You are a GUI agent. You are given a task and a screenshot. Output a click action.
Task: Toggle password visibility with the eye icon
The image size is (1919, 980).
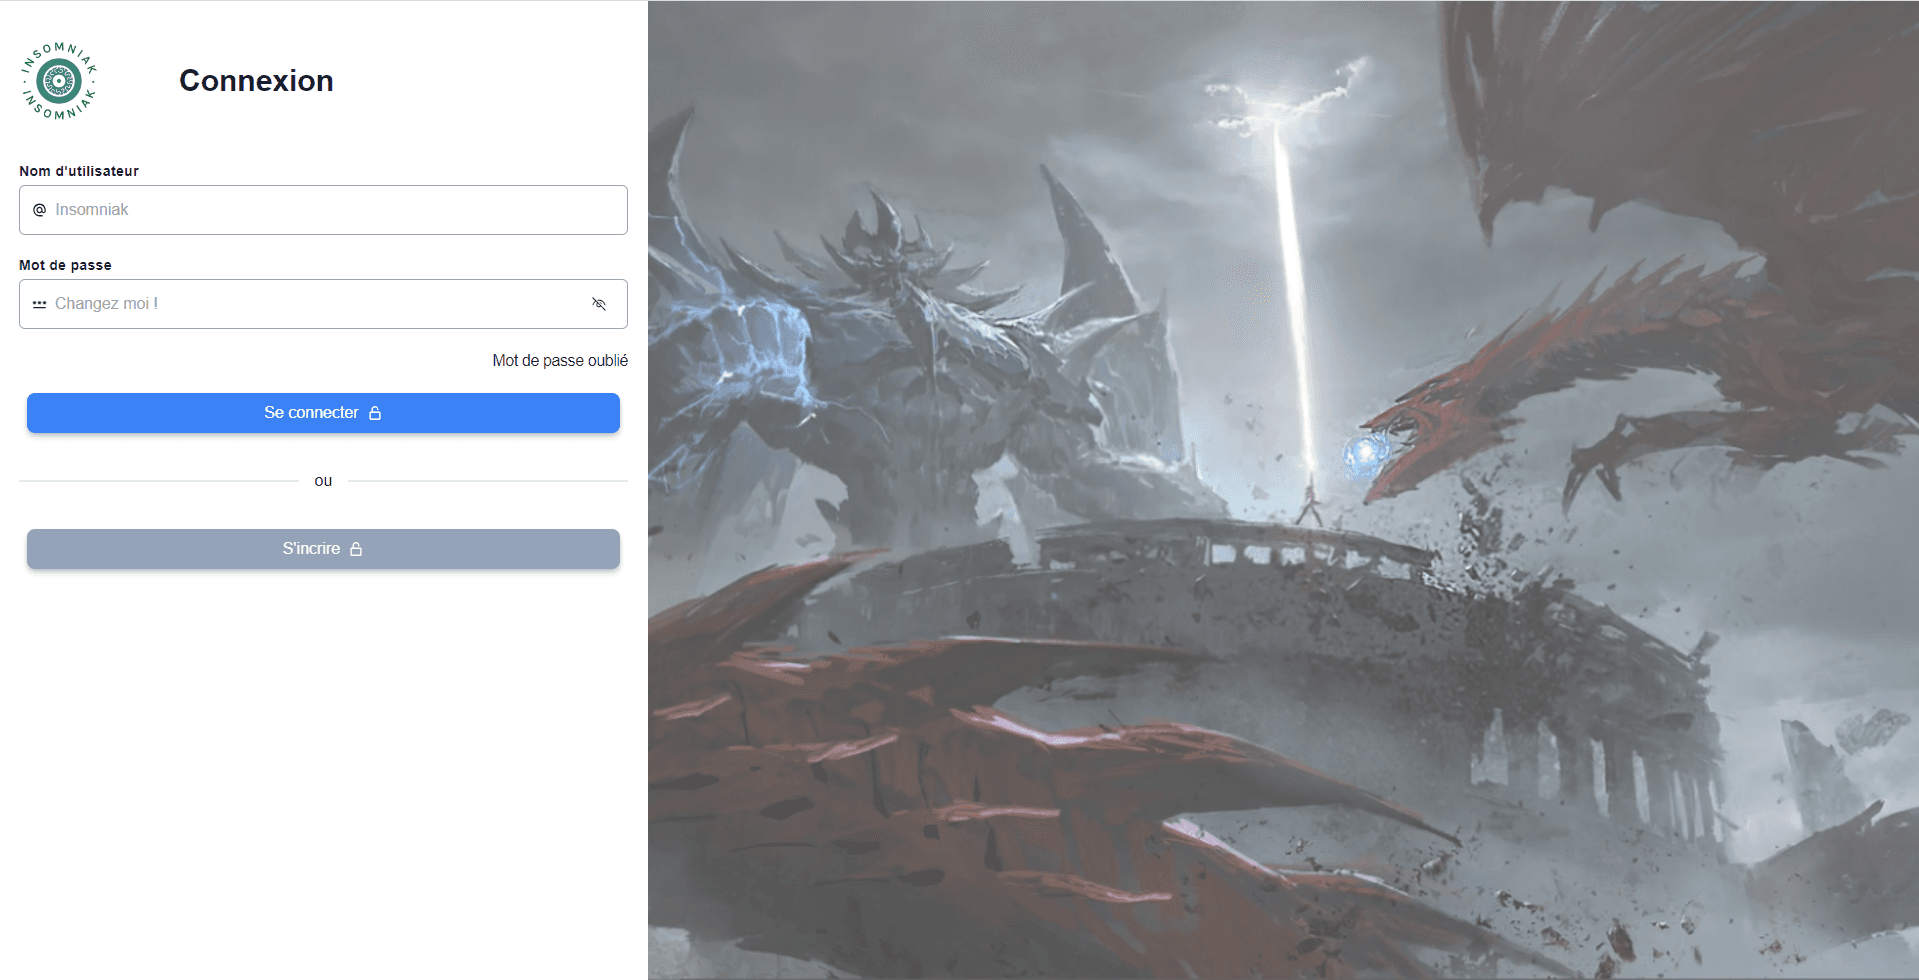point(599,304)
